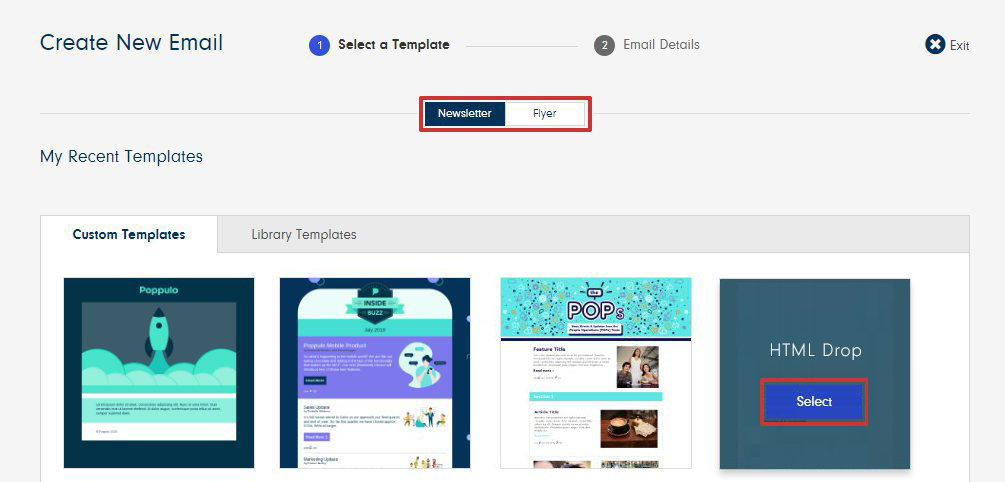This screenshot has width=1005, height=482.
Task: Click the progress line between the steps
Action: click(522, 46)
